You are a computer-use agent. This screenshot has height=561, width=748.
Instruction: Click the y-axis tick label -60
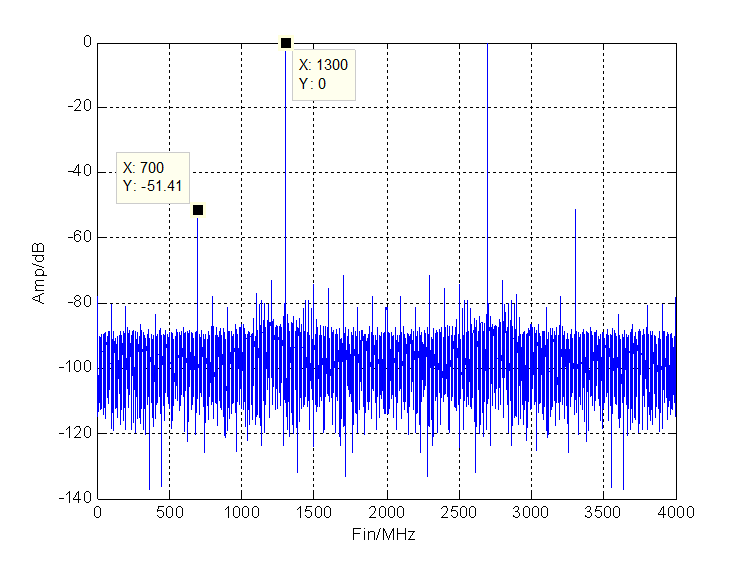tap(80, 237)
